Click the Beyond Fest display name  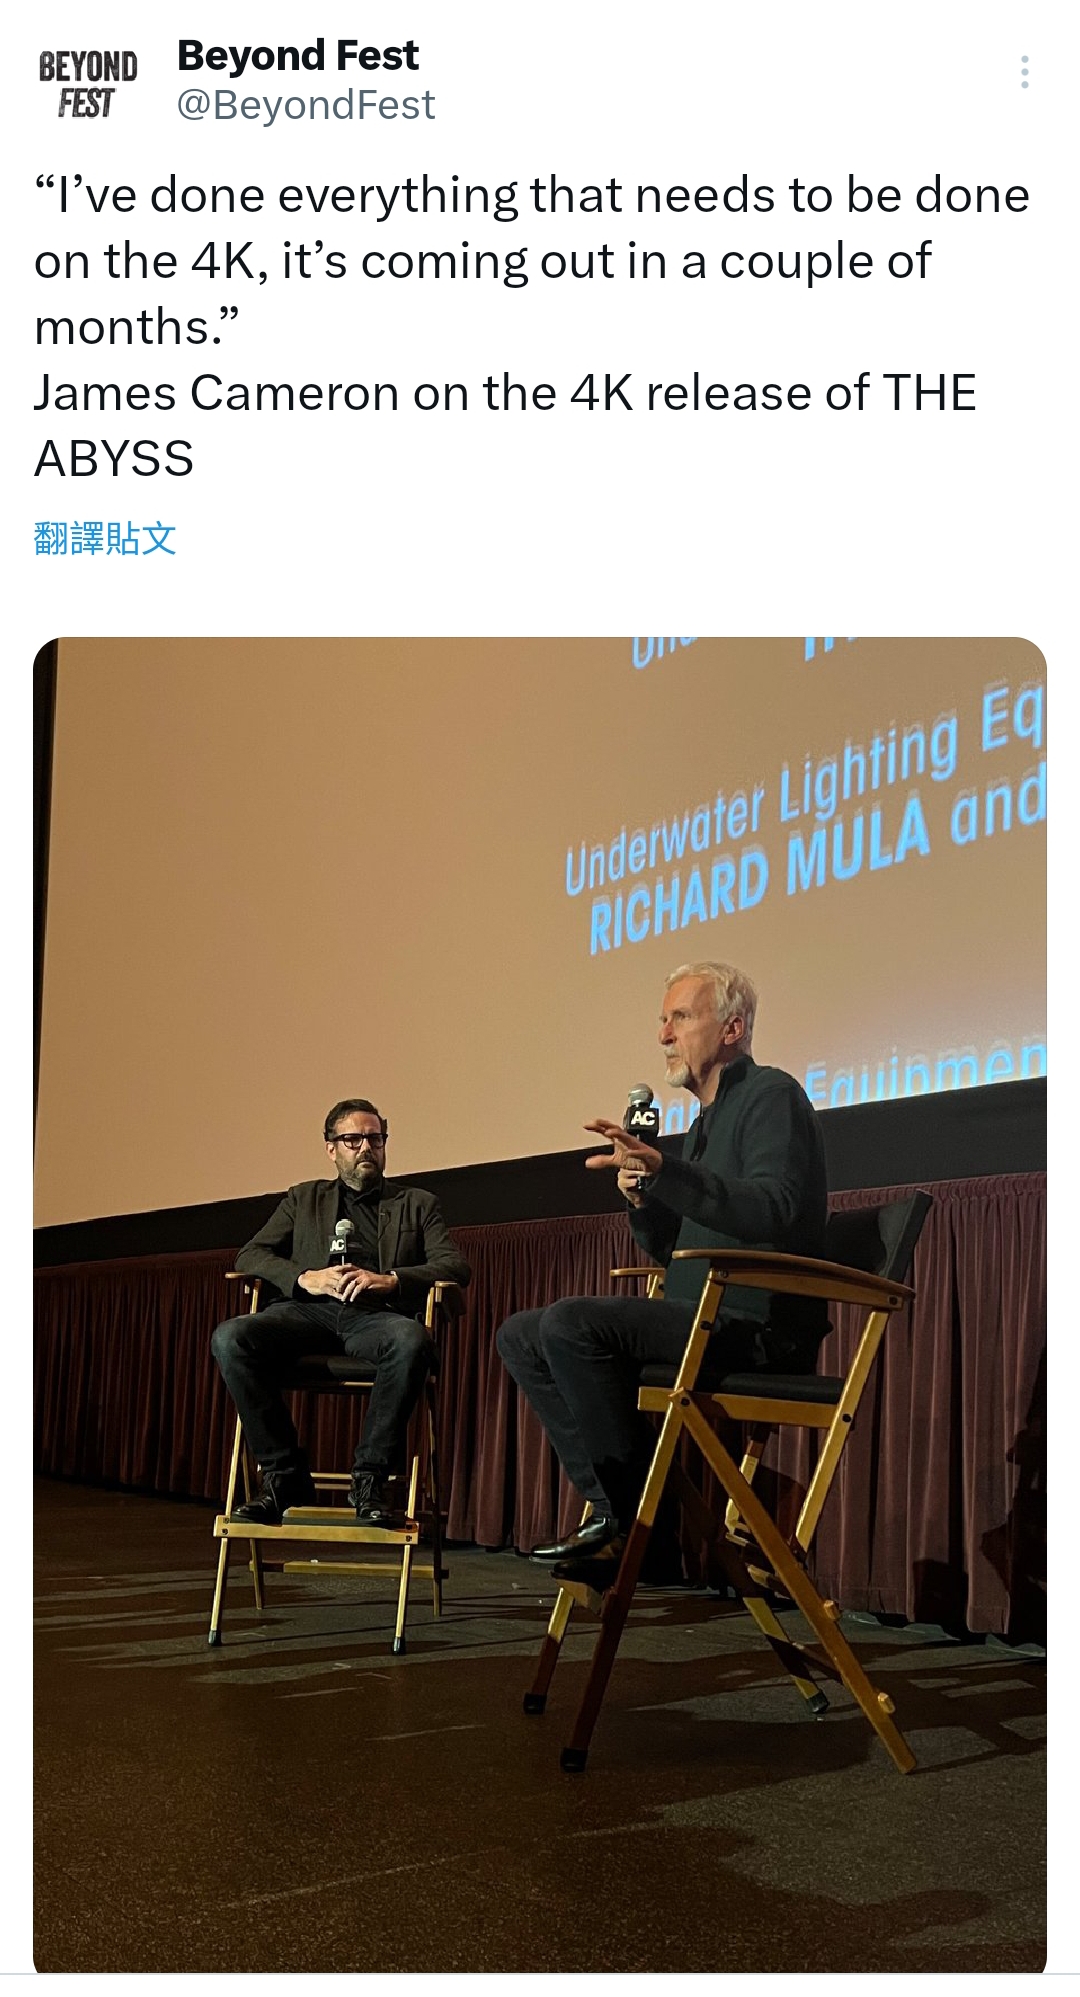point(297,56)
